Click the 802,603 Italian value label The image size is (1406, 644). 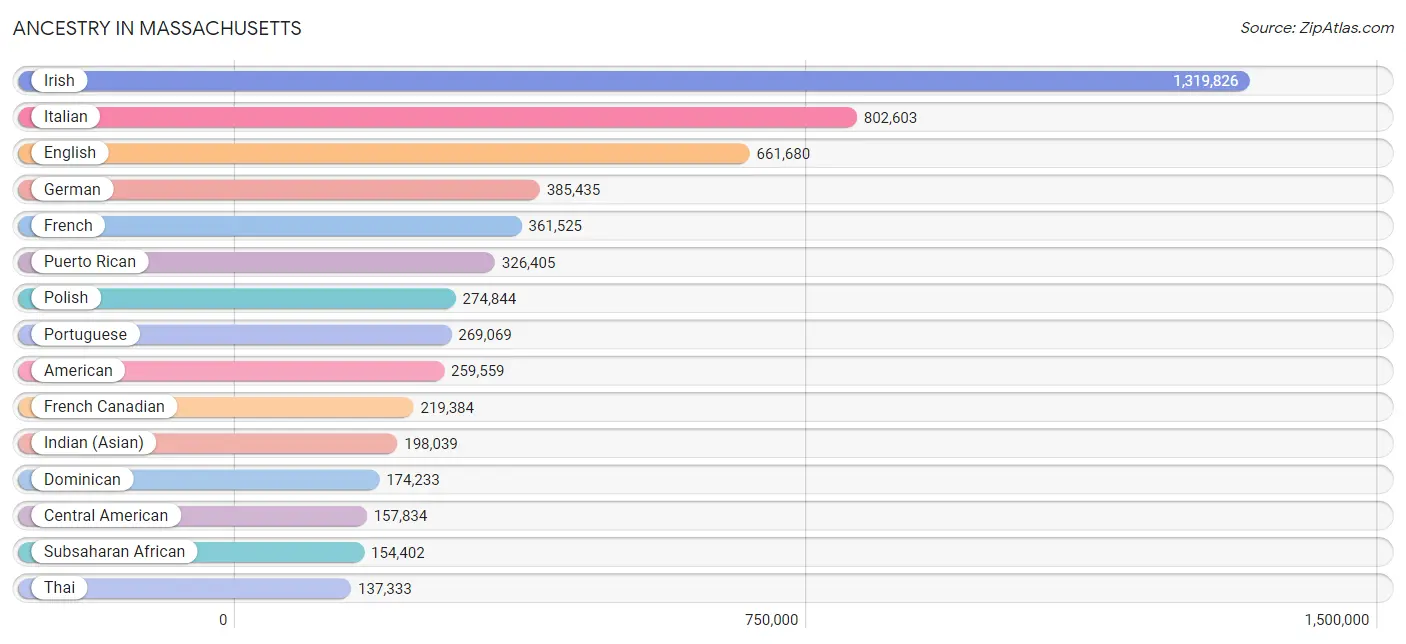890,118
